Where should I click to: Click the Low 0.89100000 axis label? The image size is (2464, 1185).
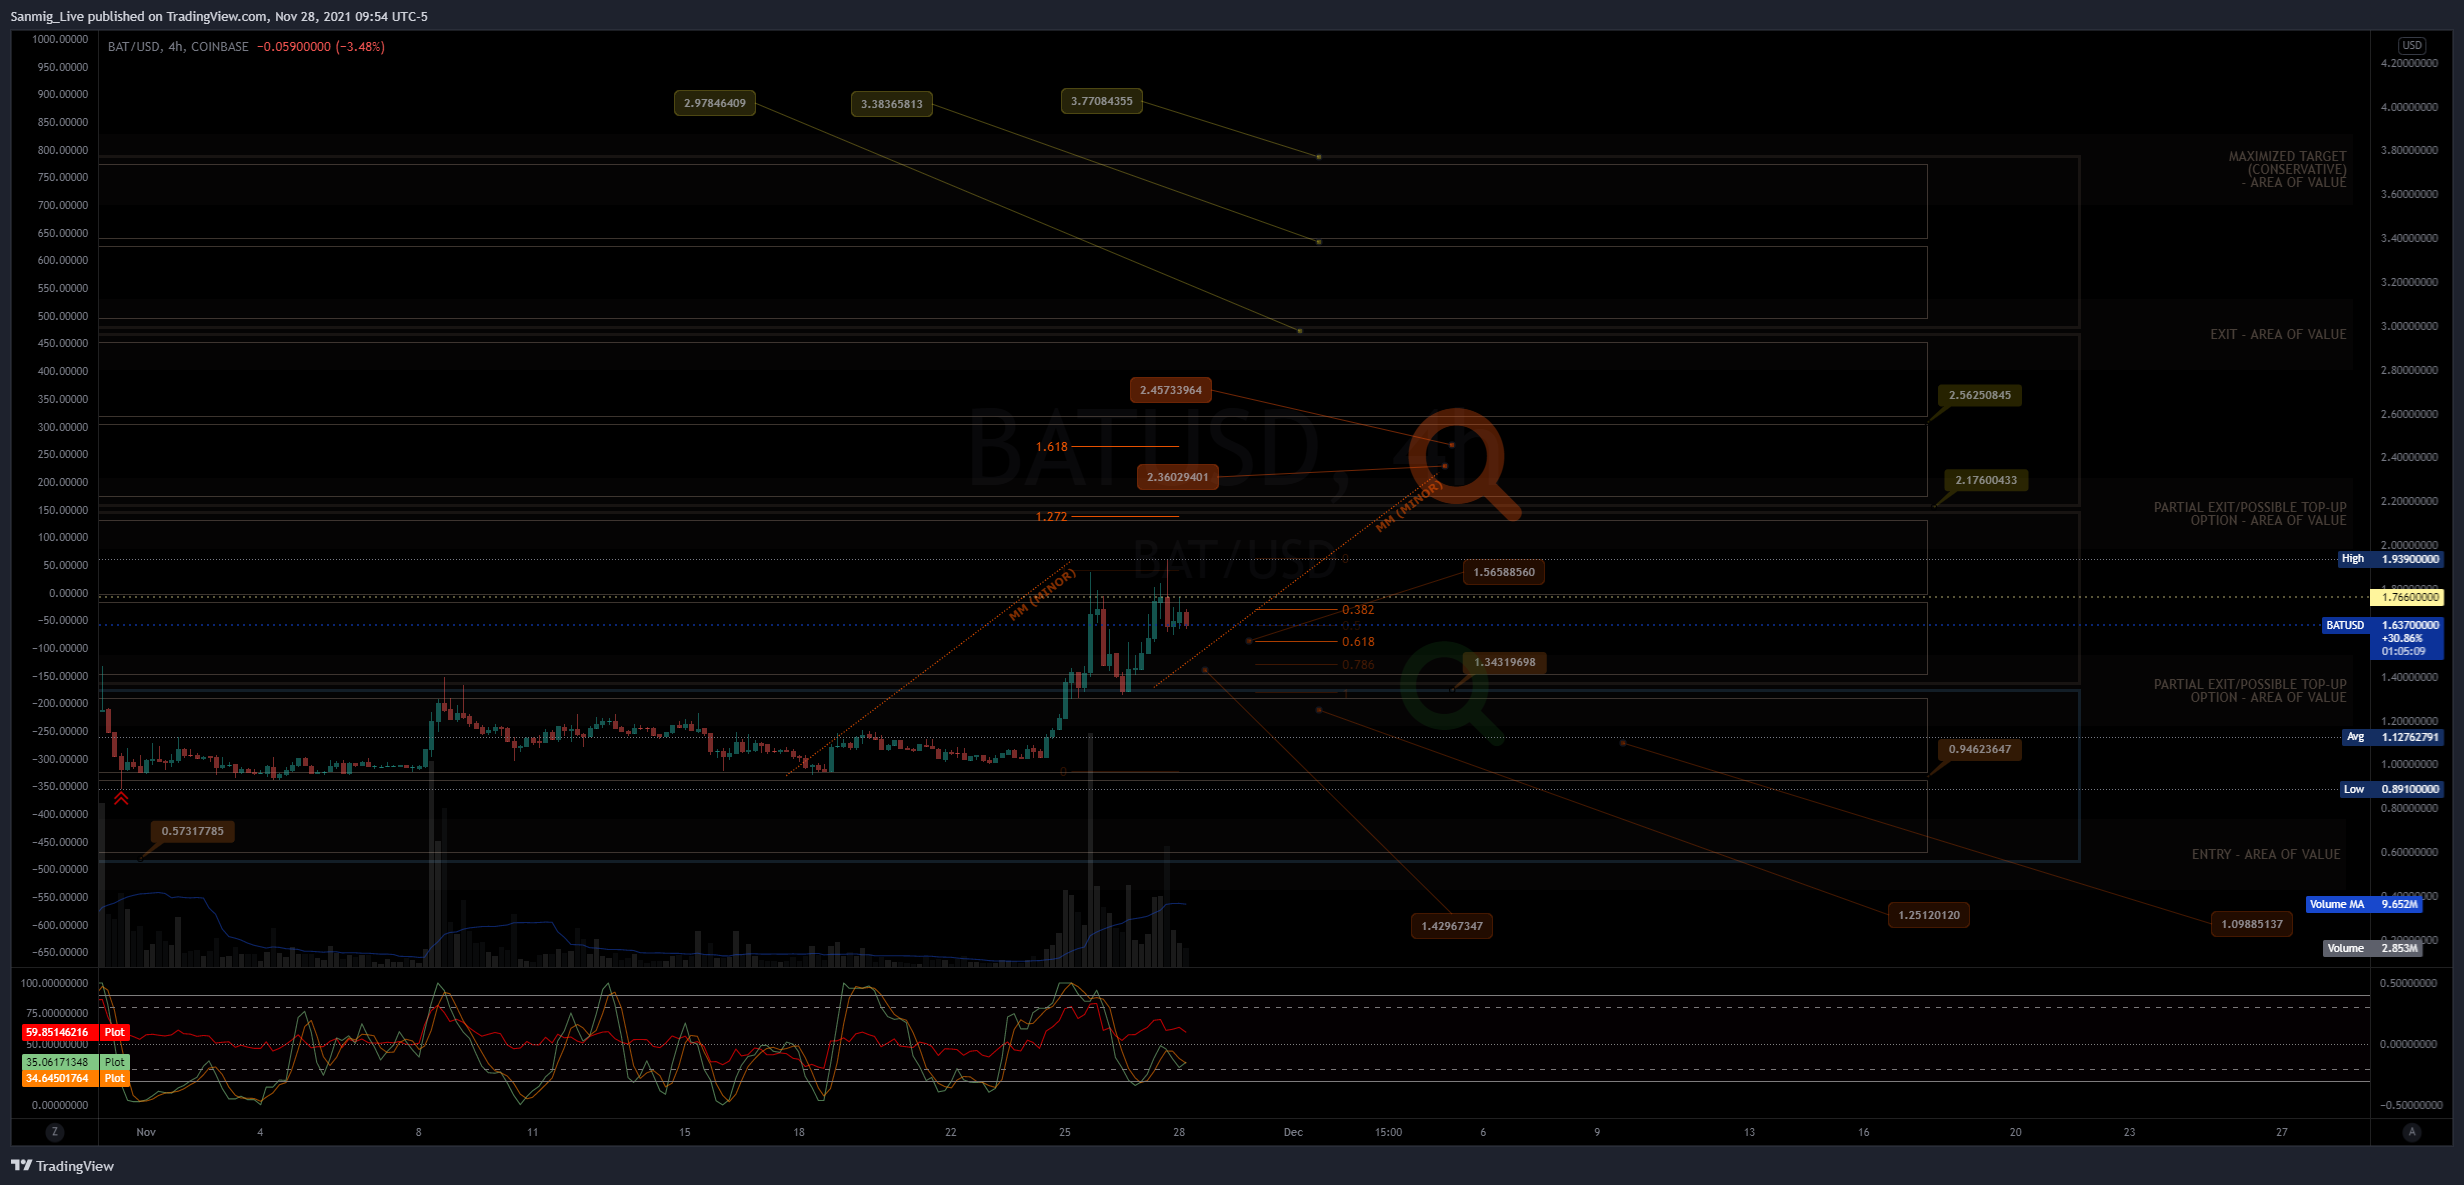(2392, 789)
